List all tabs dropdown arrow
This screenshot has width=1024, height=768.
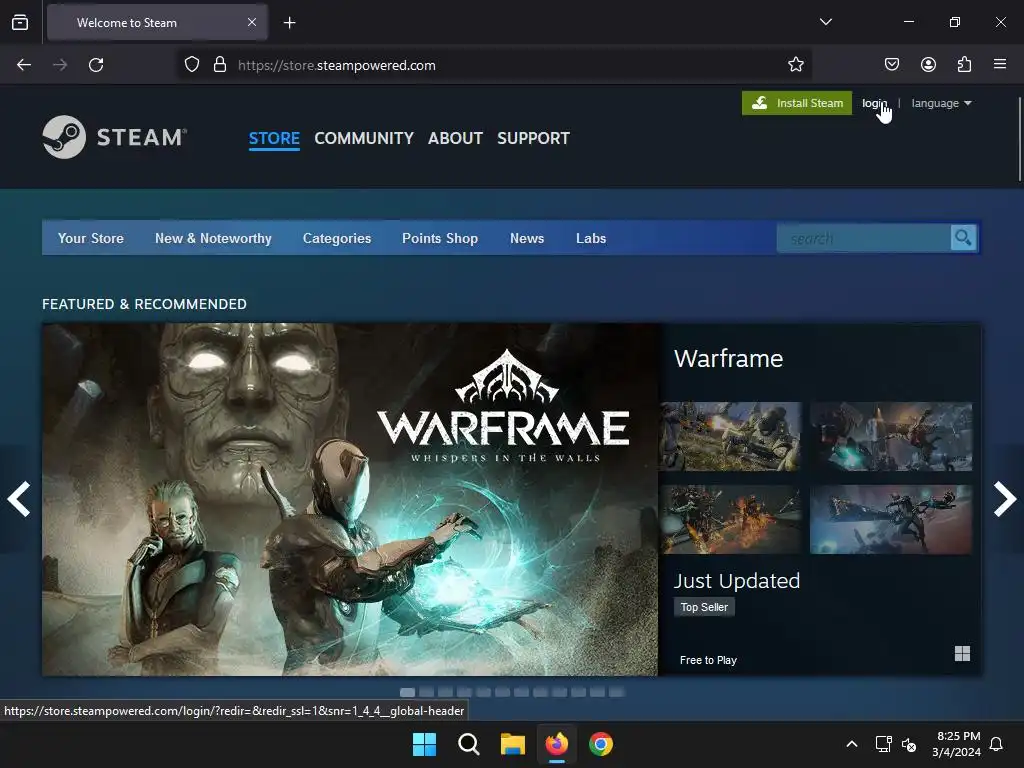(825, 22)
